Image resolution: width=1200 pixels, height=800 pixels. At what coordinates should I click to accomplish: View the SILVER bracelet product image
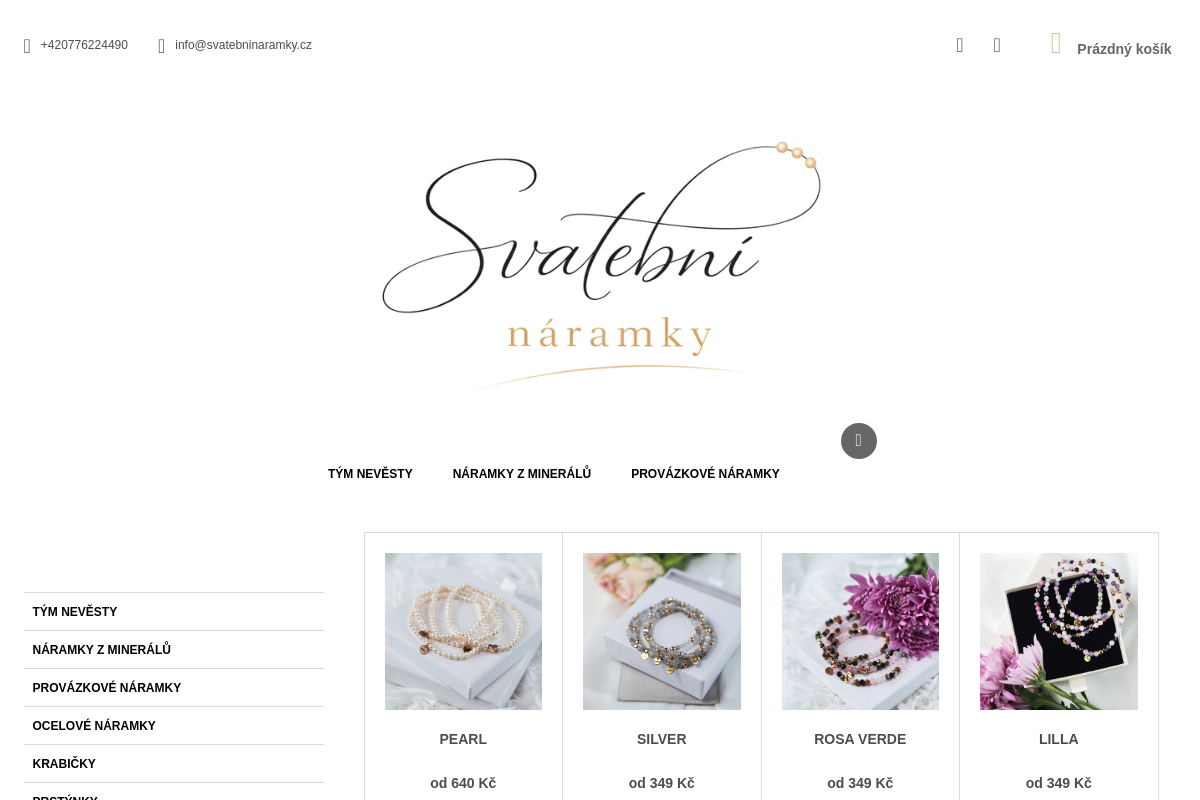tap(662, 631)
